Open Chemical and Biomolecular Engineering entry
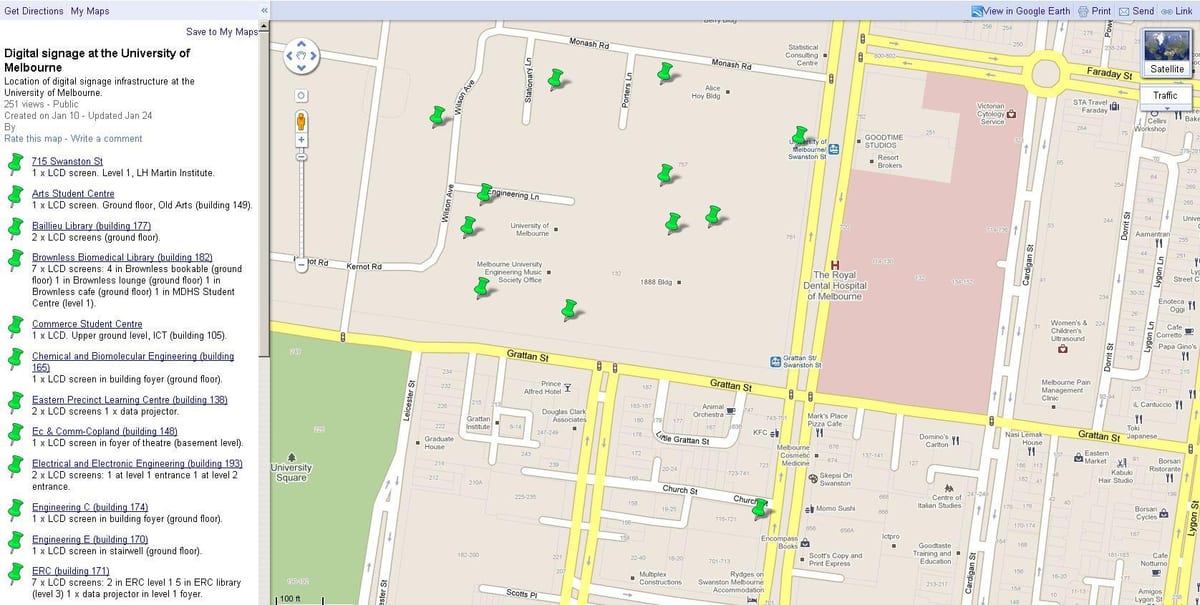This screenshot has height=605, width=1200. point(133,362)
